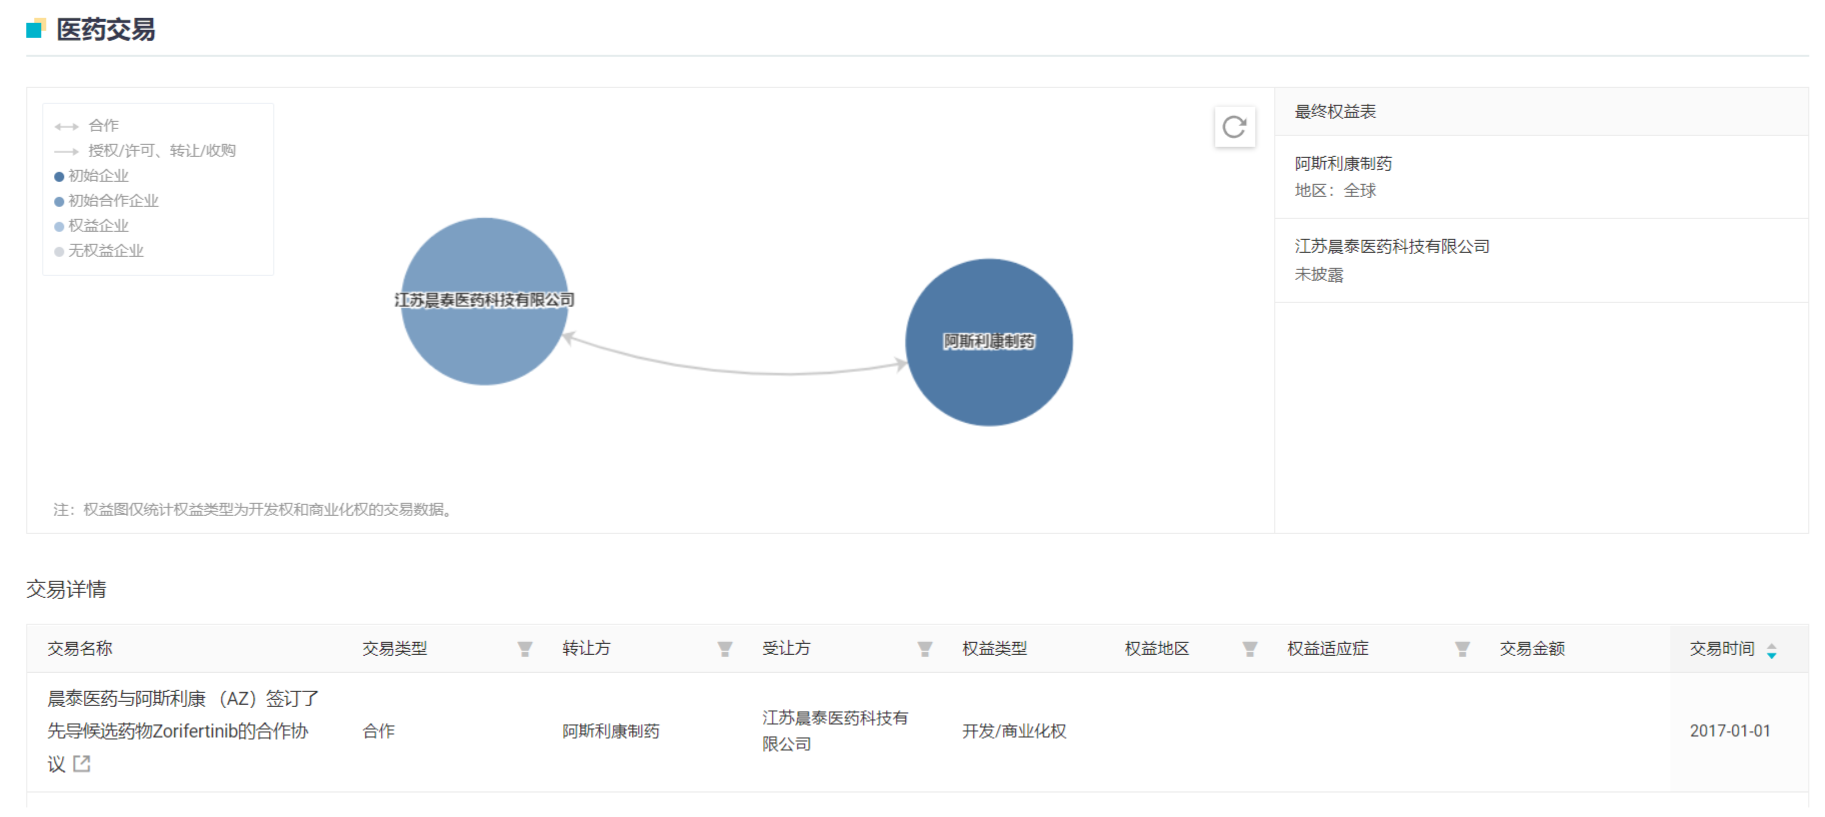Toggle the 无权益企业 legend item

coord(100,251)
